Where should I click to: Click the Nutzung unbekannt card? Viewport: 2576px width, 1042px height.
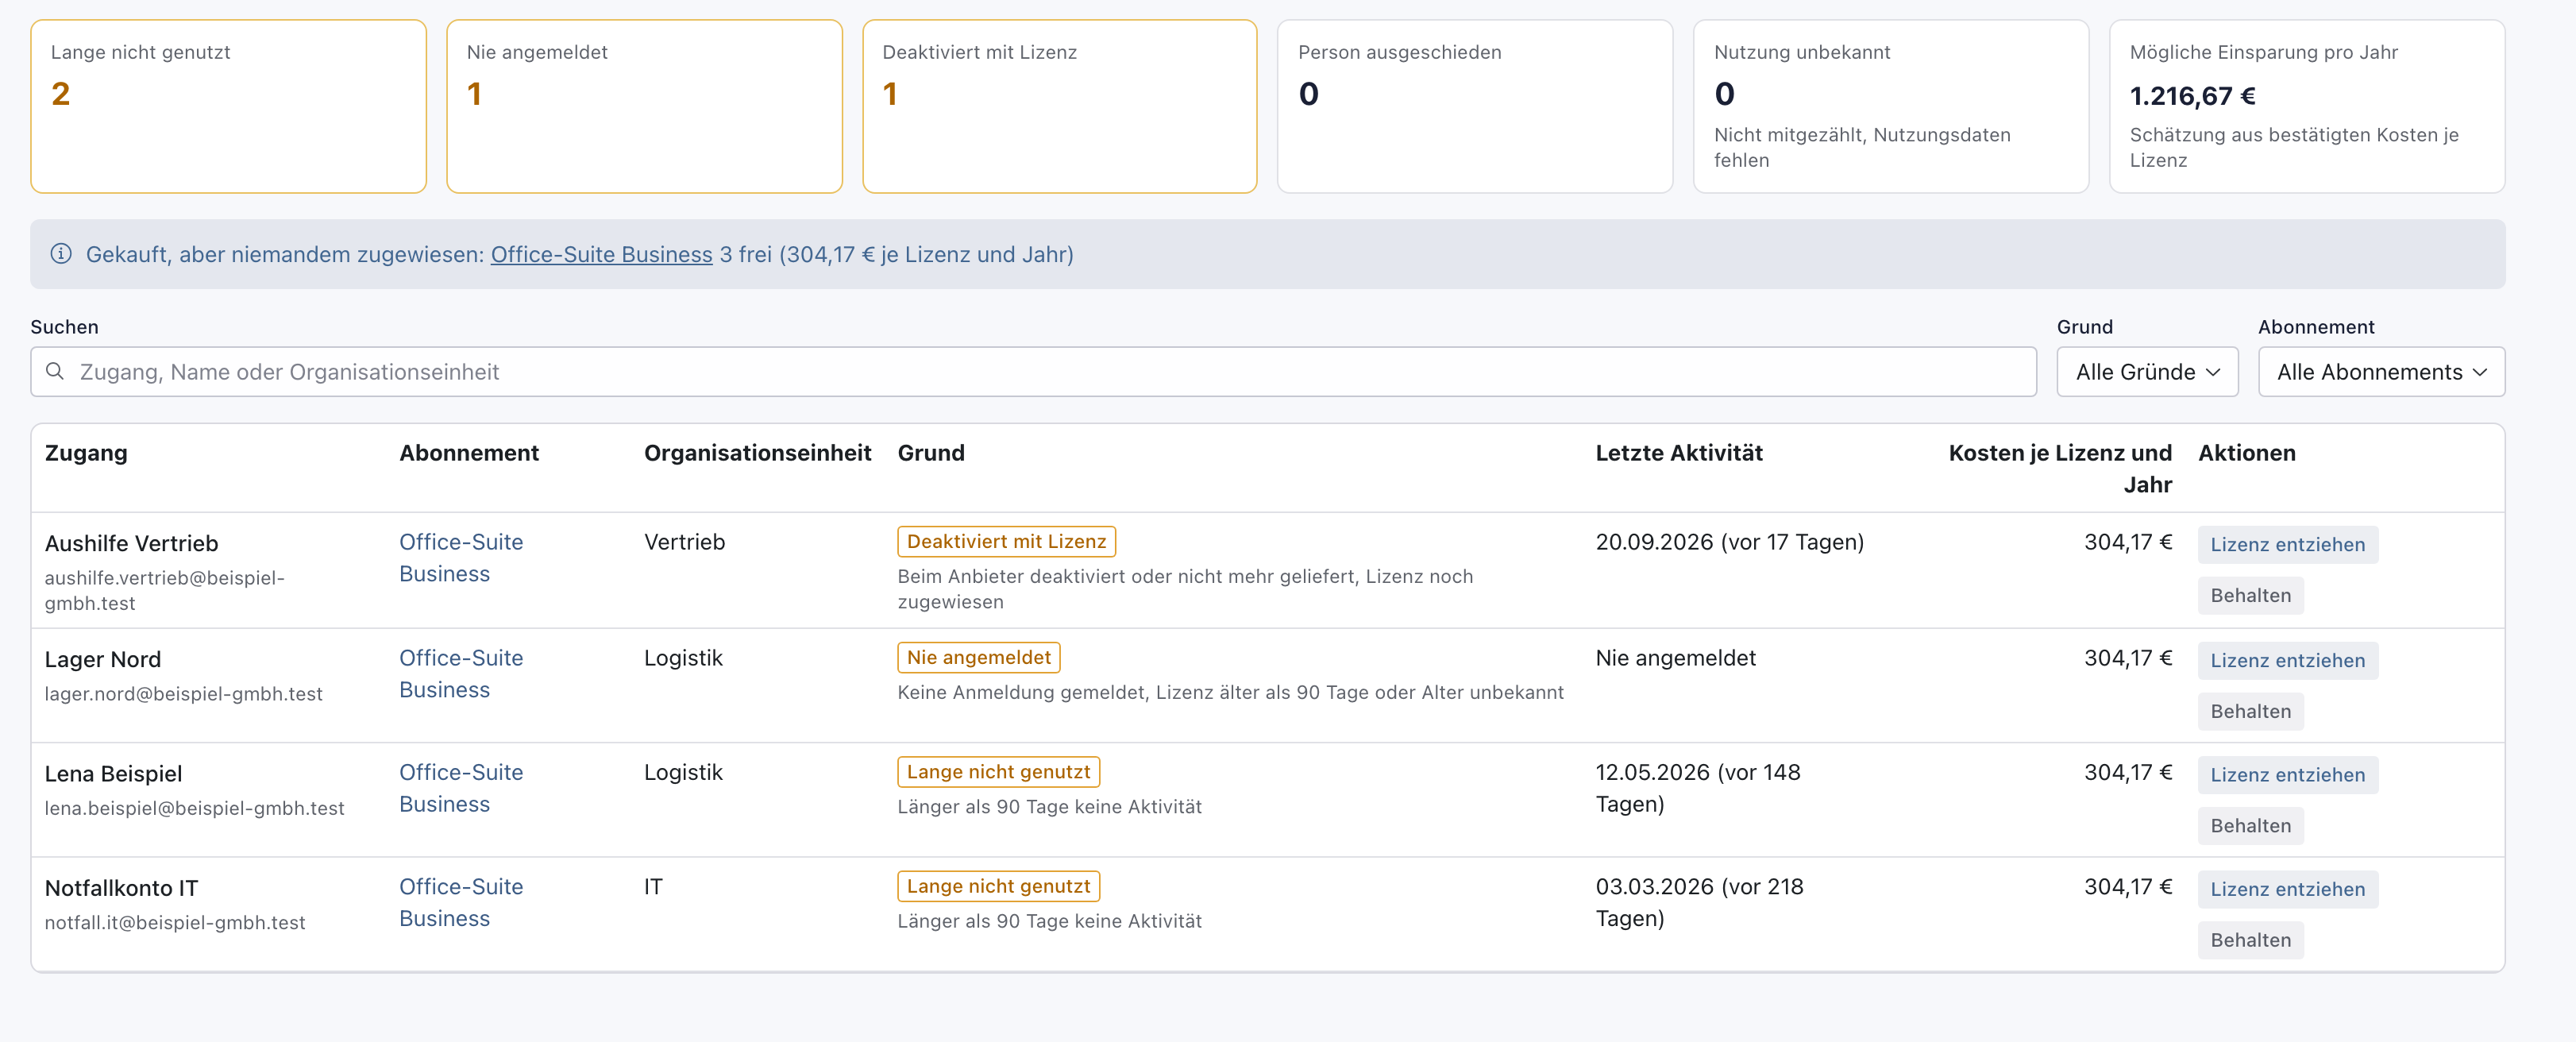coord(1890,106)
